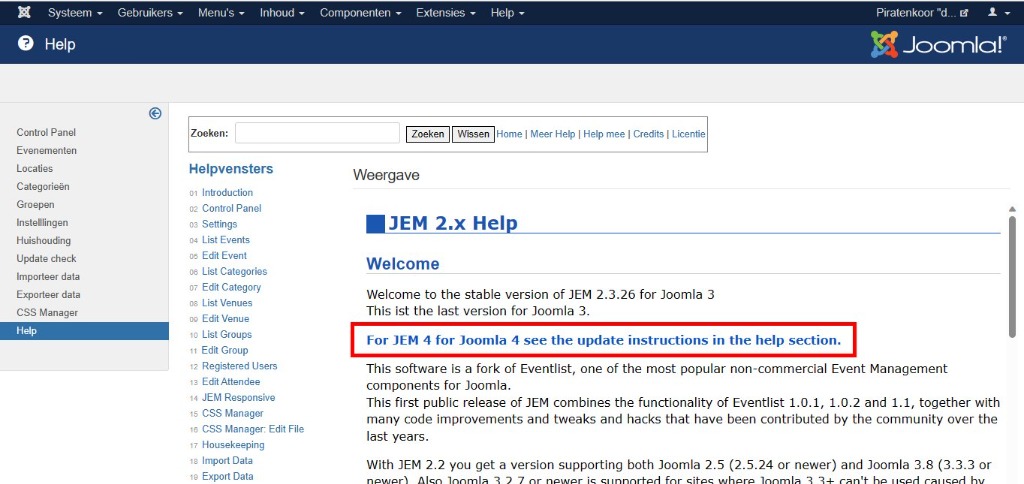Open the Credits link
The image size is (1024, 484).
(x=648, y=134)
